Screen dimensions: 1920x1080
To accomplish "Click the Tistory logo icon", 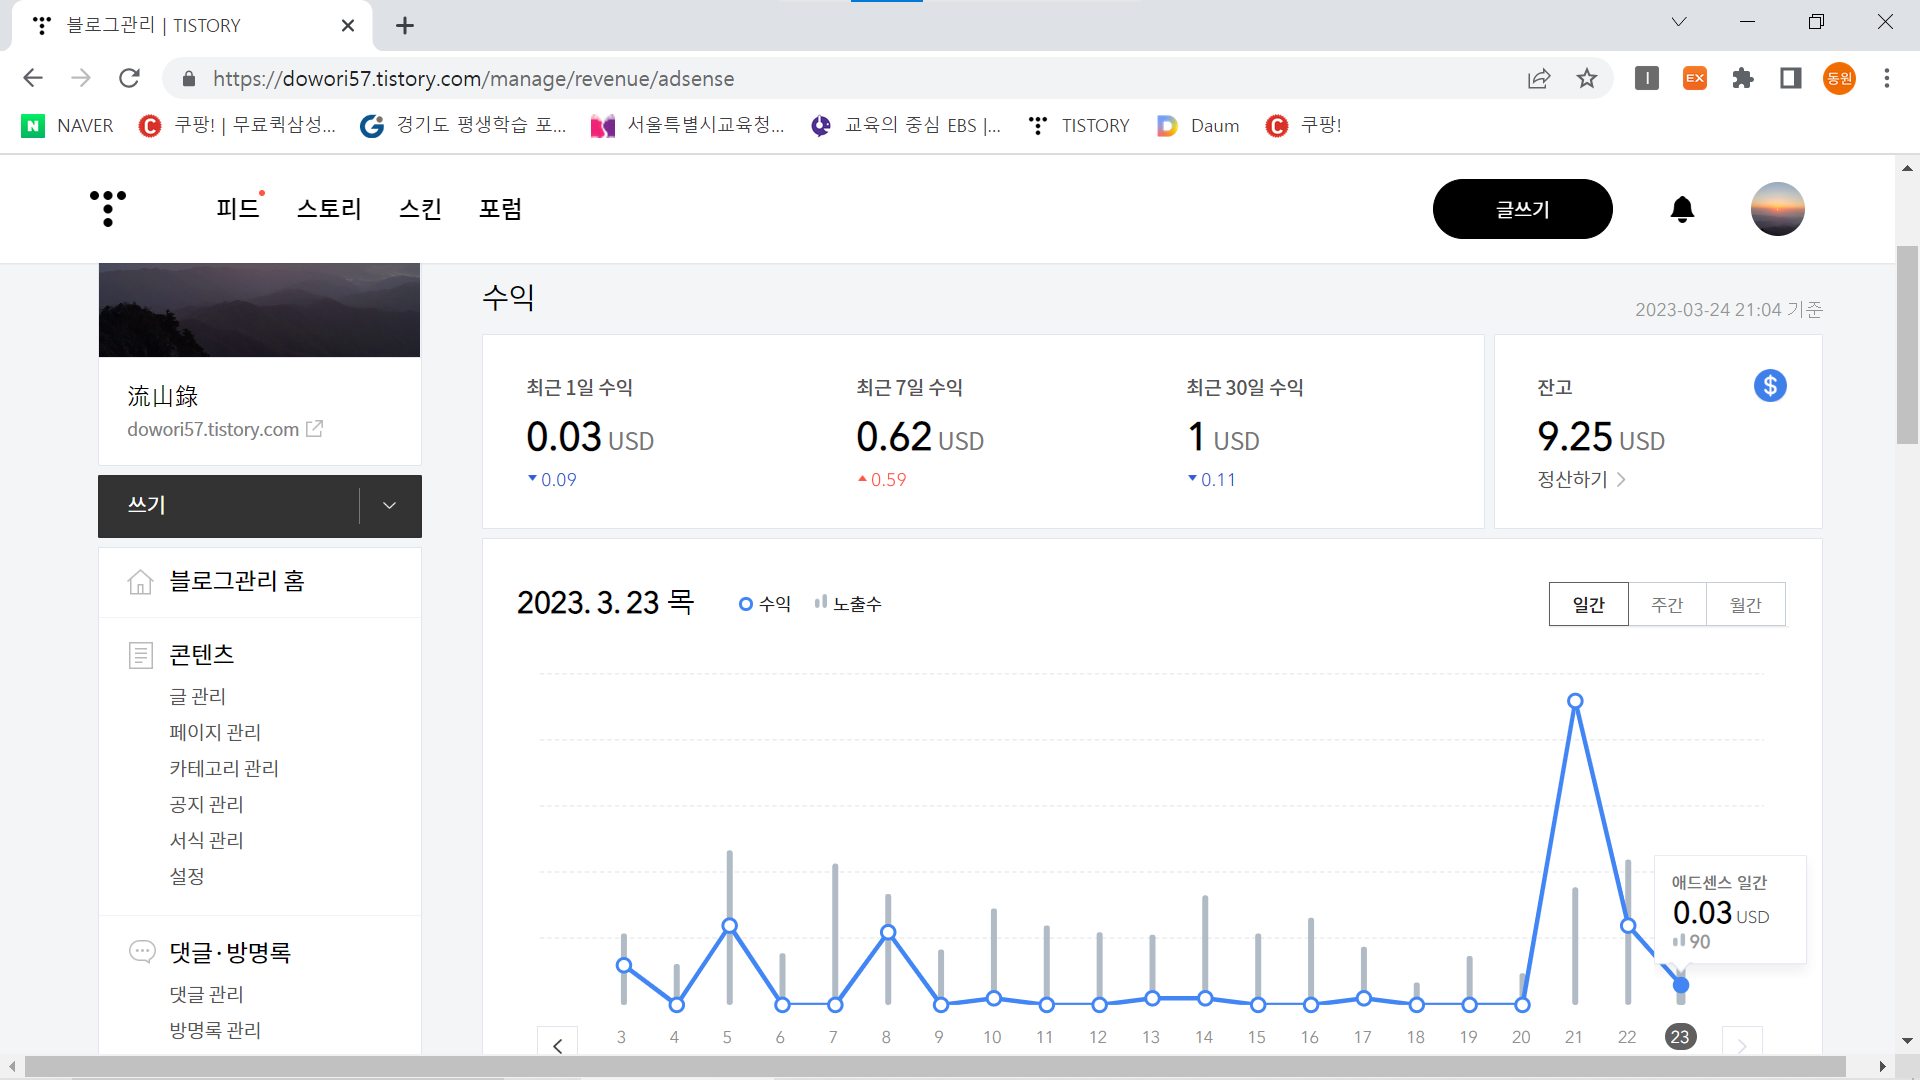I will pyautogui.click(x=107, y=208).
